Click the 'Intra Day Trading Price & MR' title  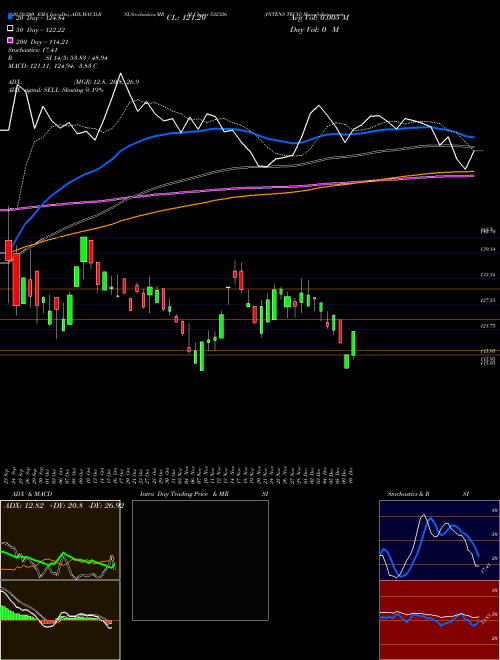click(x=184, y=494)
